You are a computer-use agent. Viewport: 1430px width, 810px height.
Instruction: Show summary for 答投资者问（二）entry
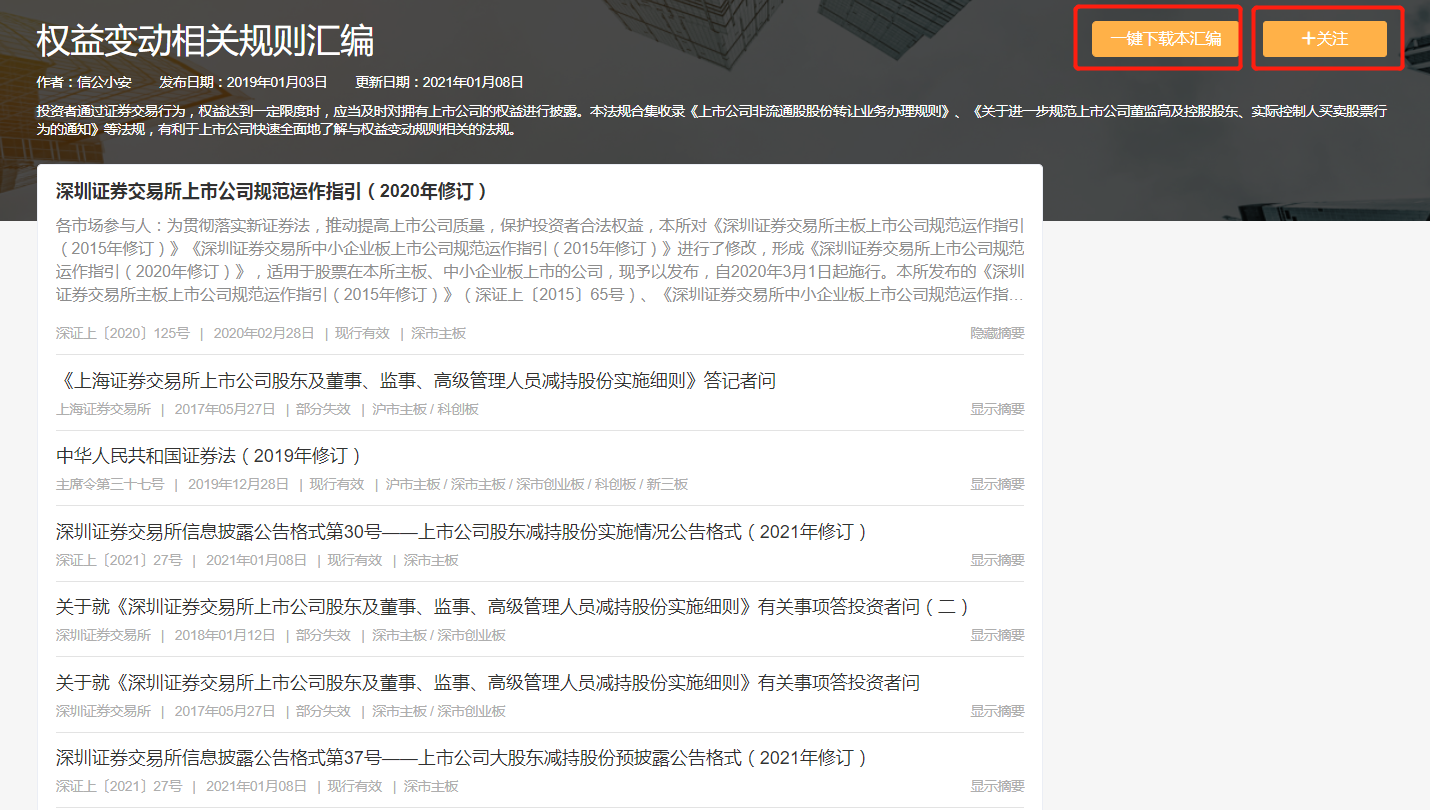pos(997,635)
